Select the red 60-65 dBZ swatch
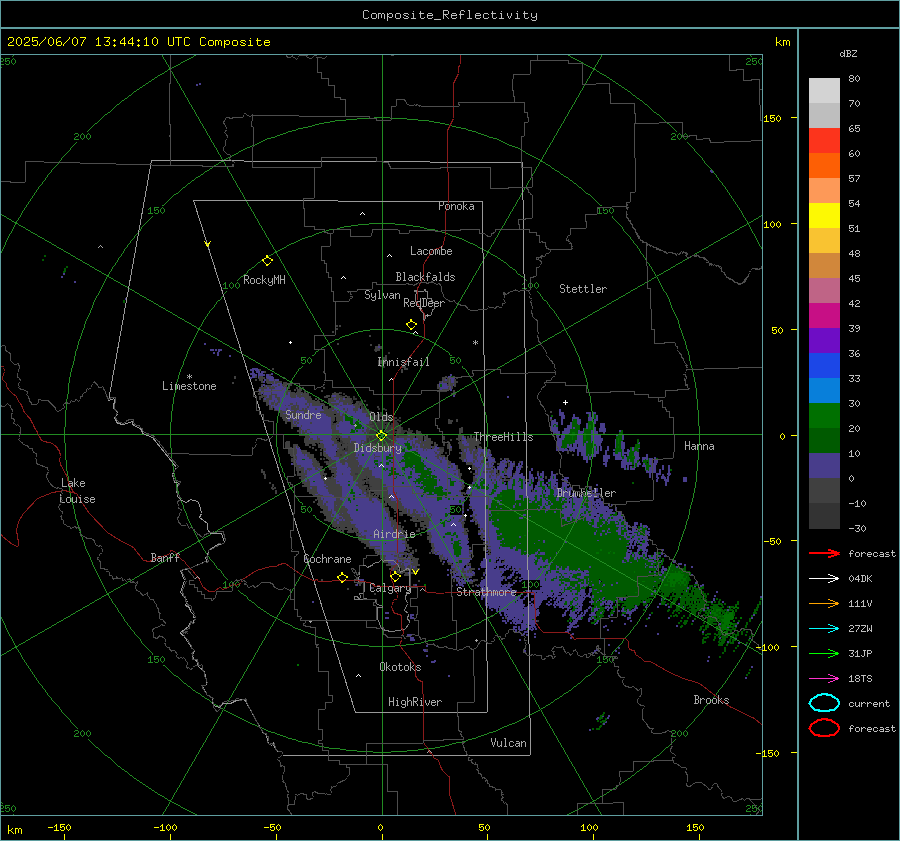Screen dimensions: 900x841 [x=824, y=141]
